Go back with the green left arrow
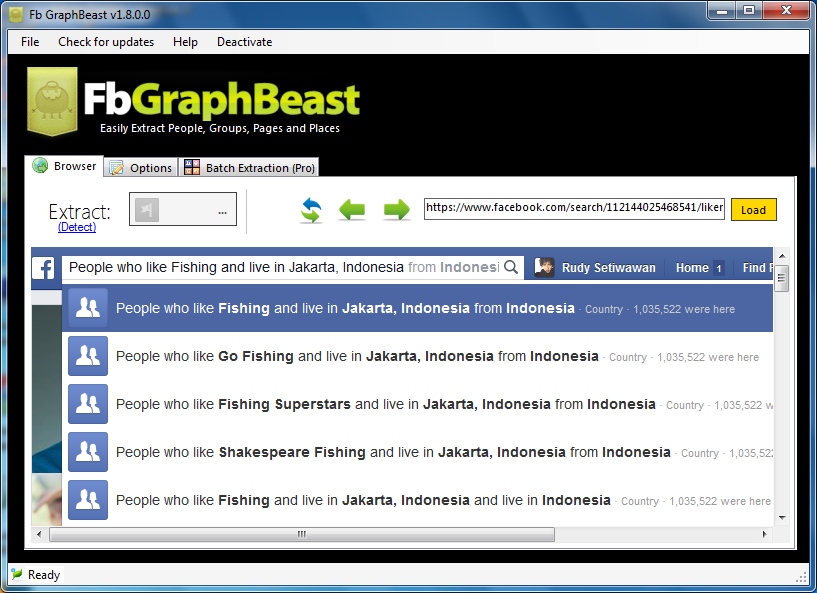The width and height of the screenshot is (817, 593). click(352, 210)
